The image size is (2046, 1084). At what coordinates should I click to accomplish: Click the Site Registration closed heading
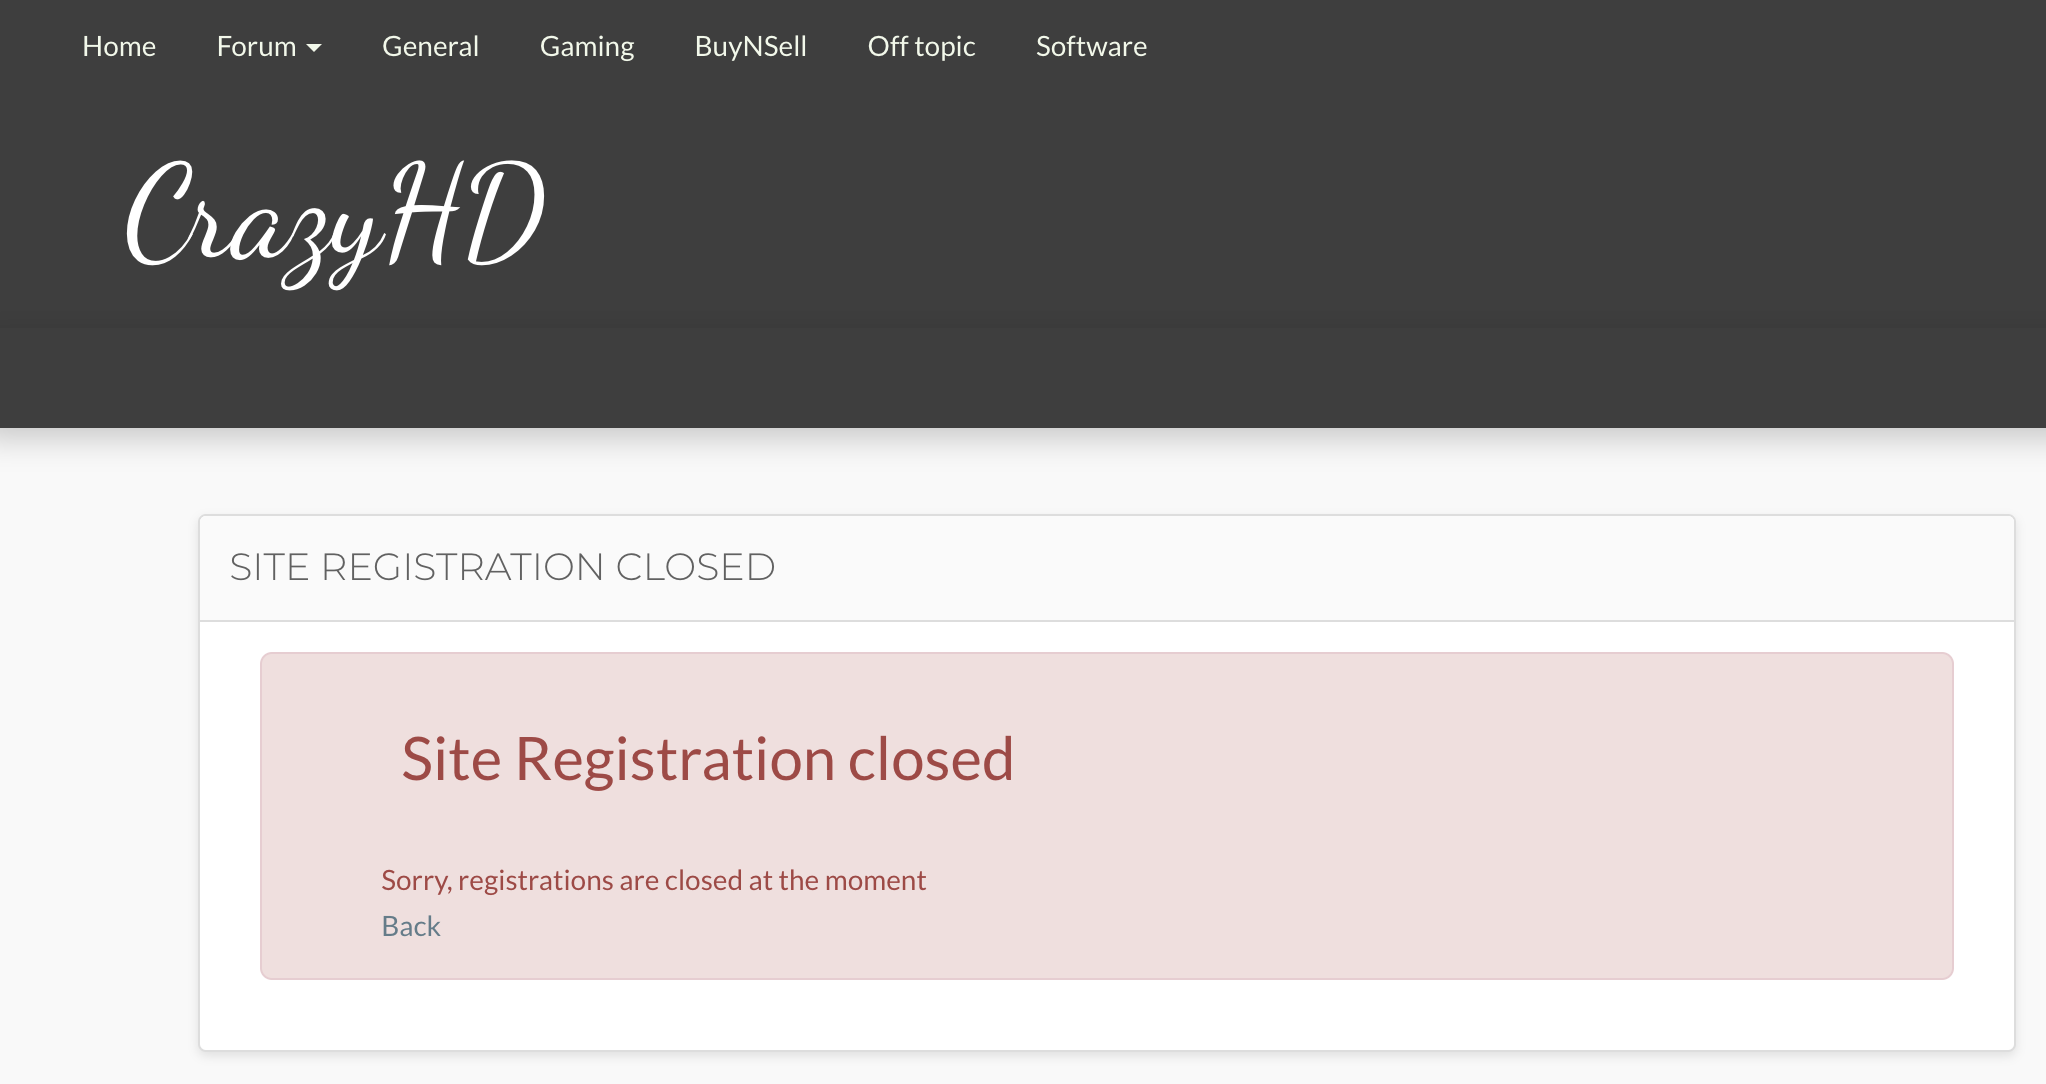point(707,759)
